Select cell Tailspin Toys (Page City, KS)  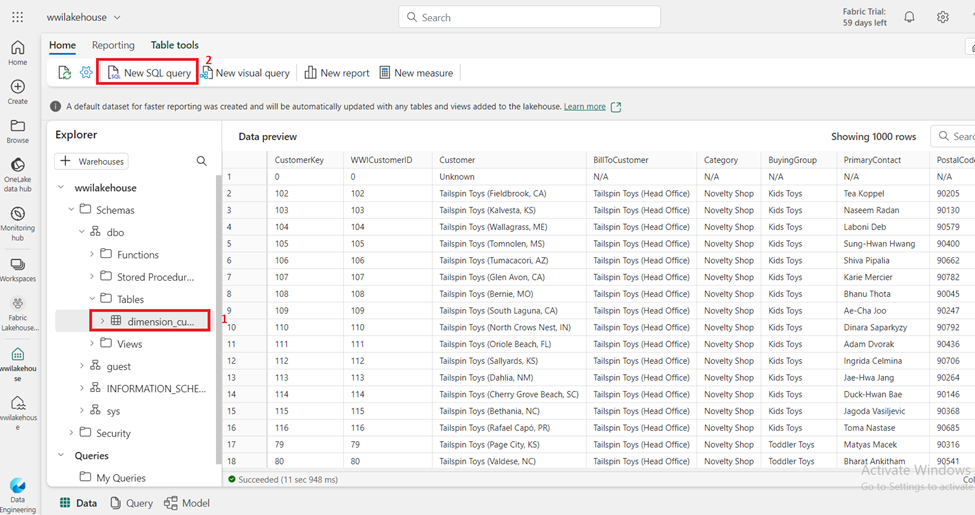tap(509, 445)
